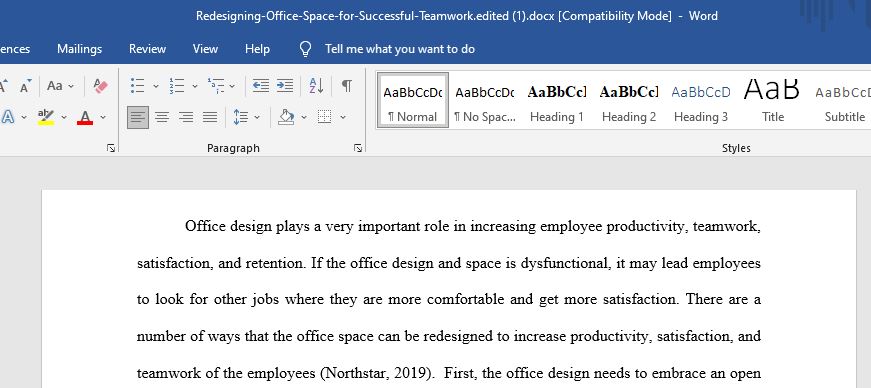
Task: Apply the Heading 1 style
Action: tap(557, 101)
